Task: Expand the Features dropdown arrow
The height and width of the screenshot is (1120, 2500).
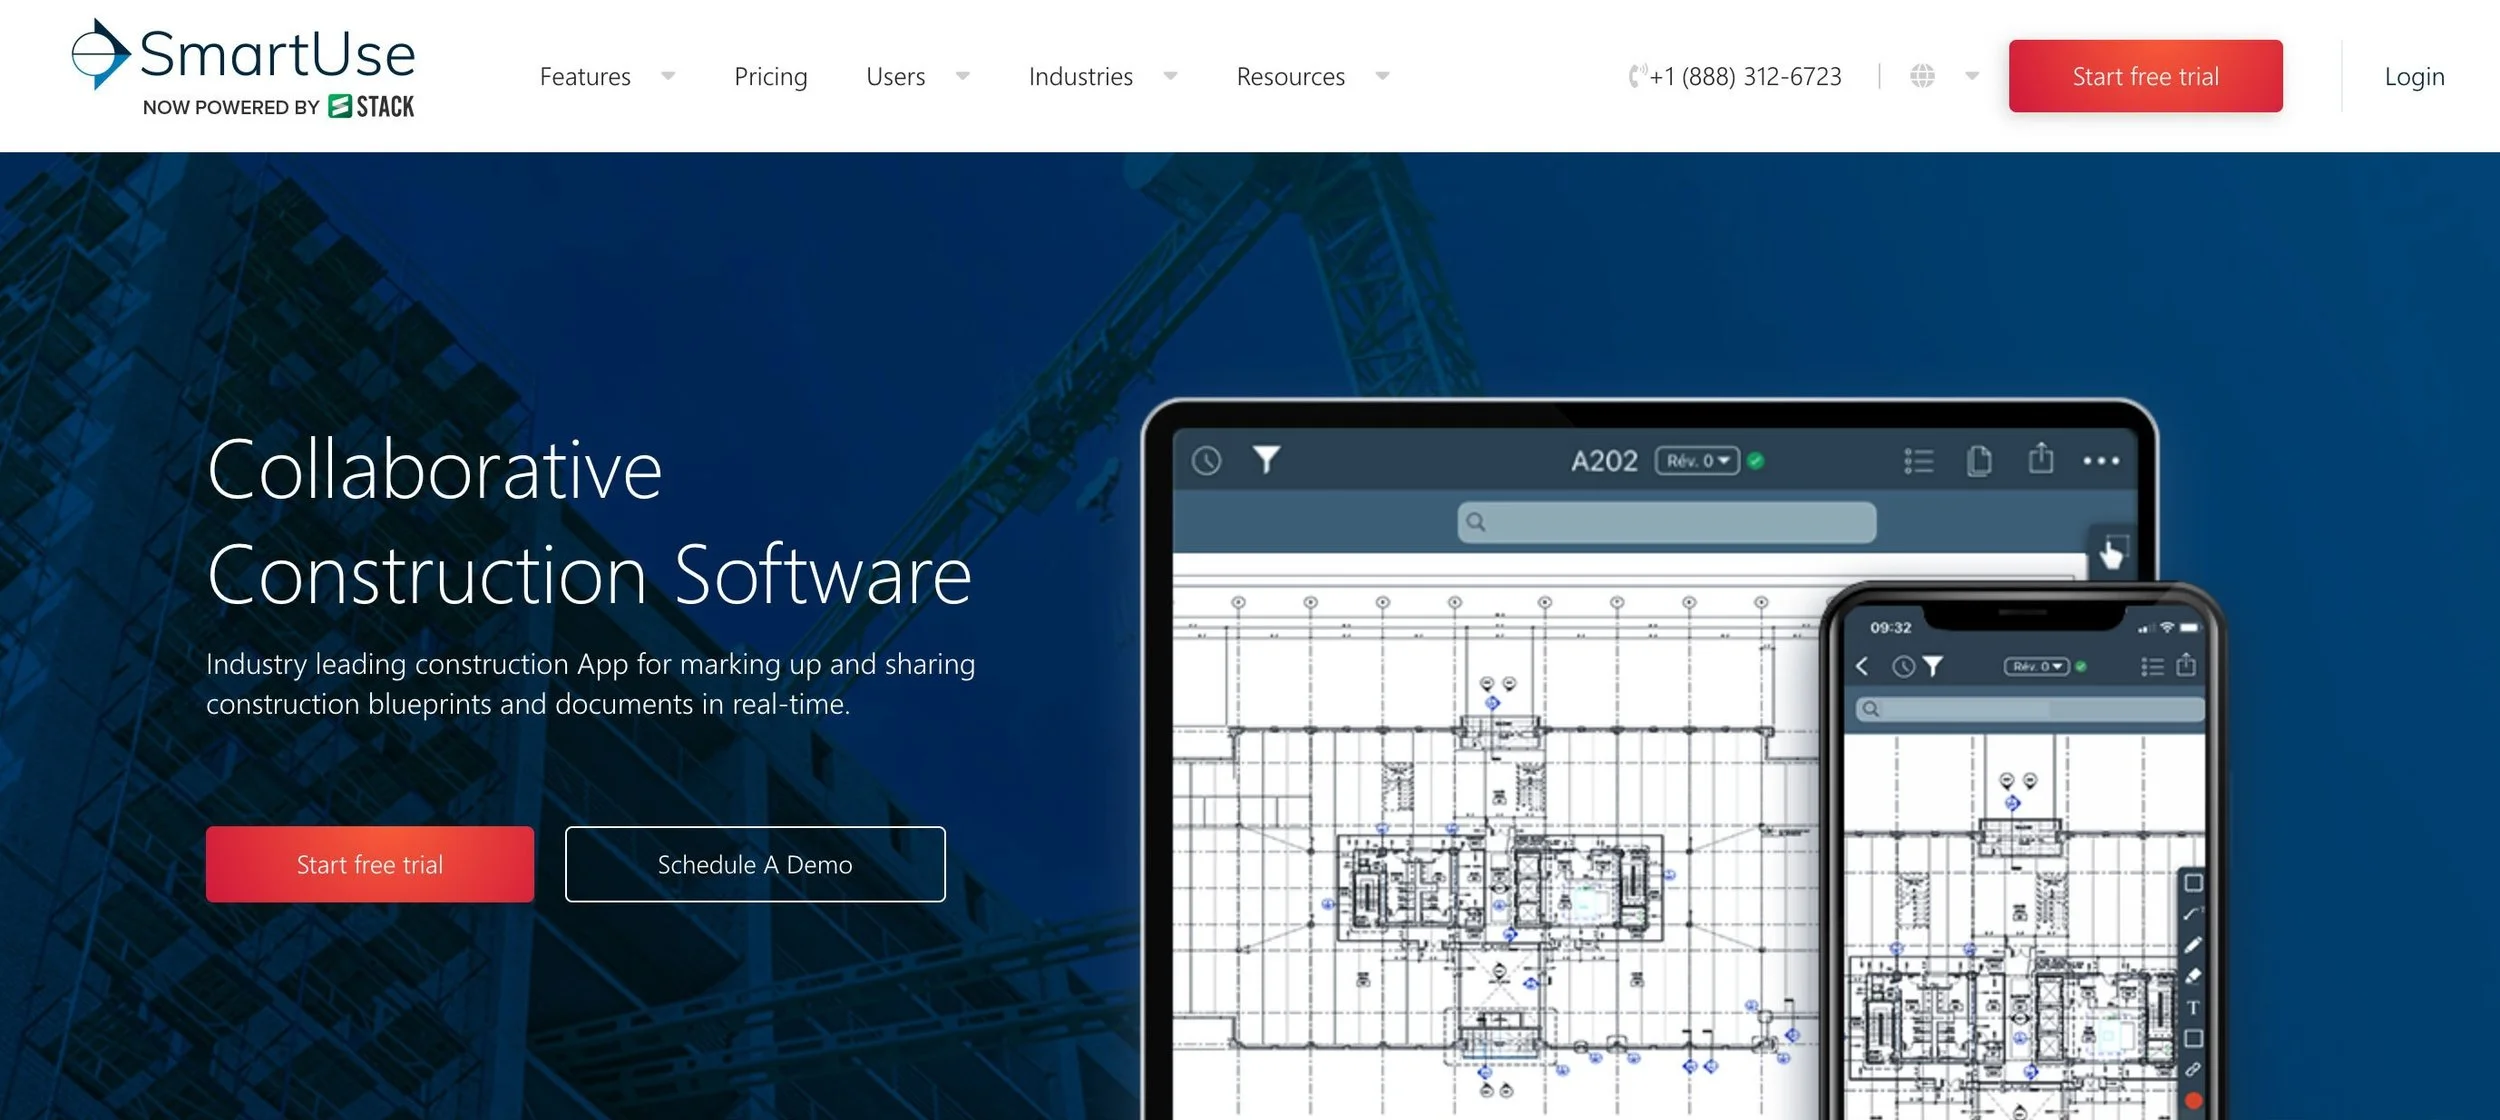Action: coord(668,76)
